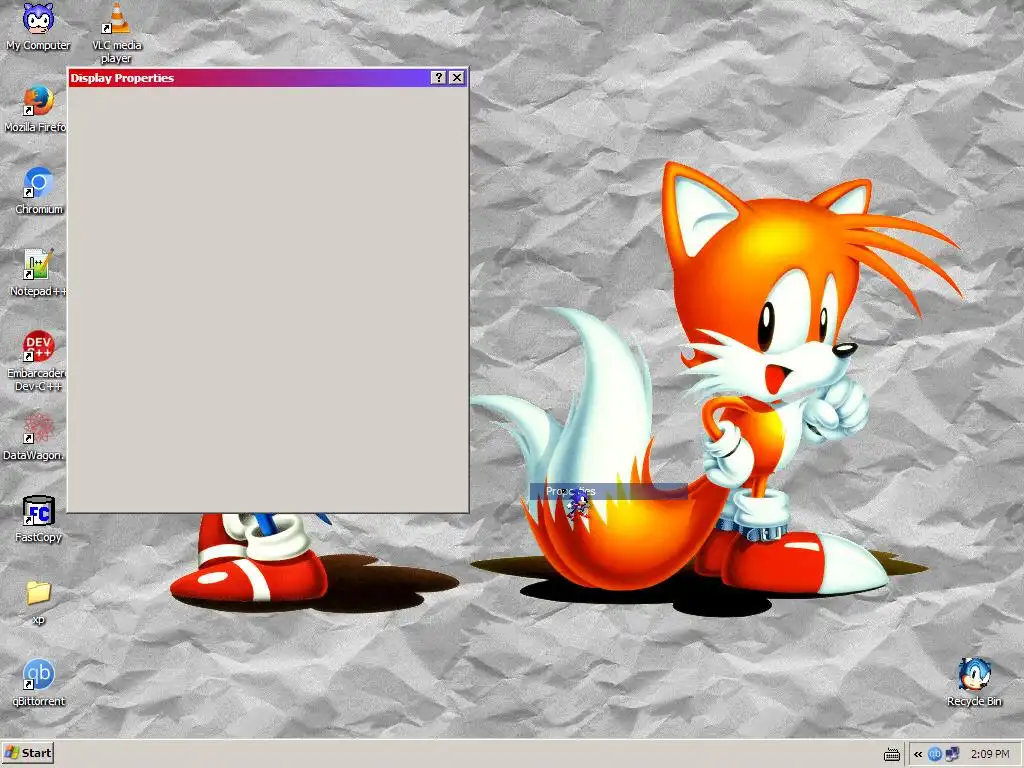
Task: Click the network connection tray icon
Action: 952,754
